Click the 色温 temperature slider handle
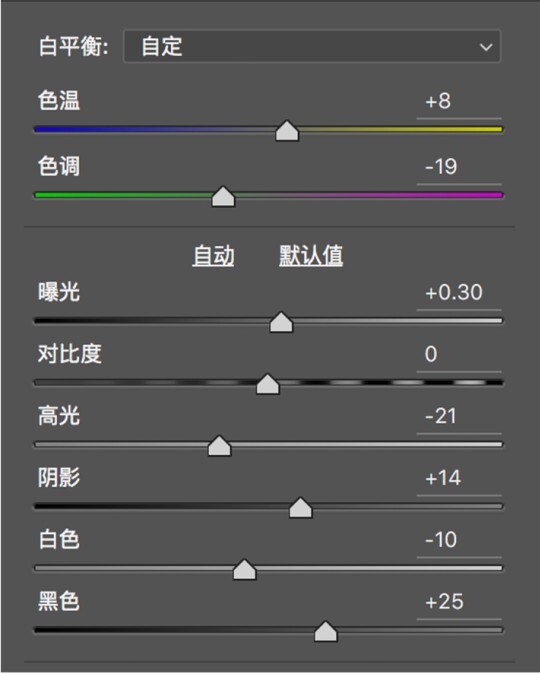 (287, 131)
